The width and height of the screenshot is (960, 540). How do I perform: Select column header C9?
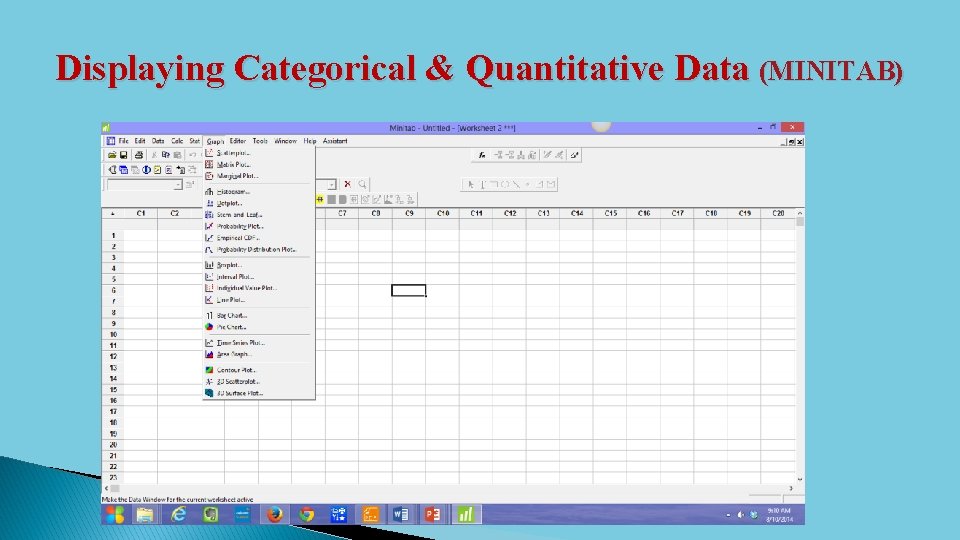point(409,213)
